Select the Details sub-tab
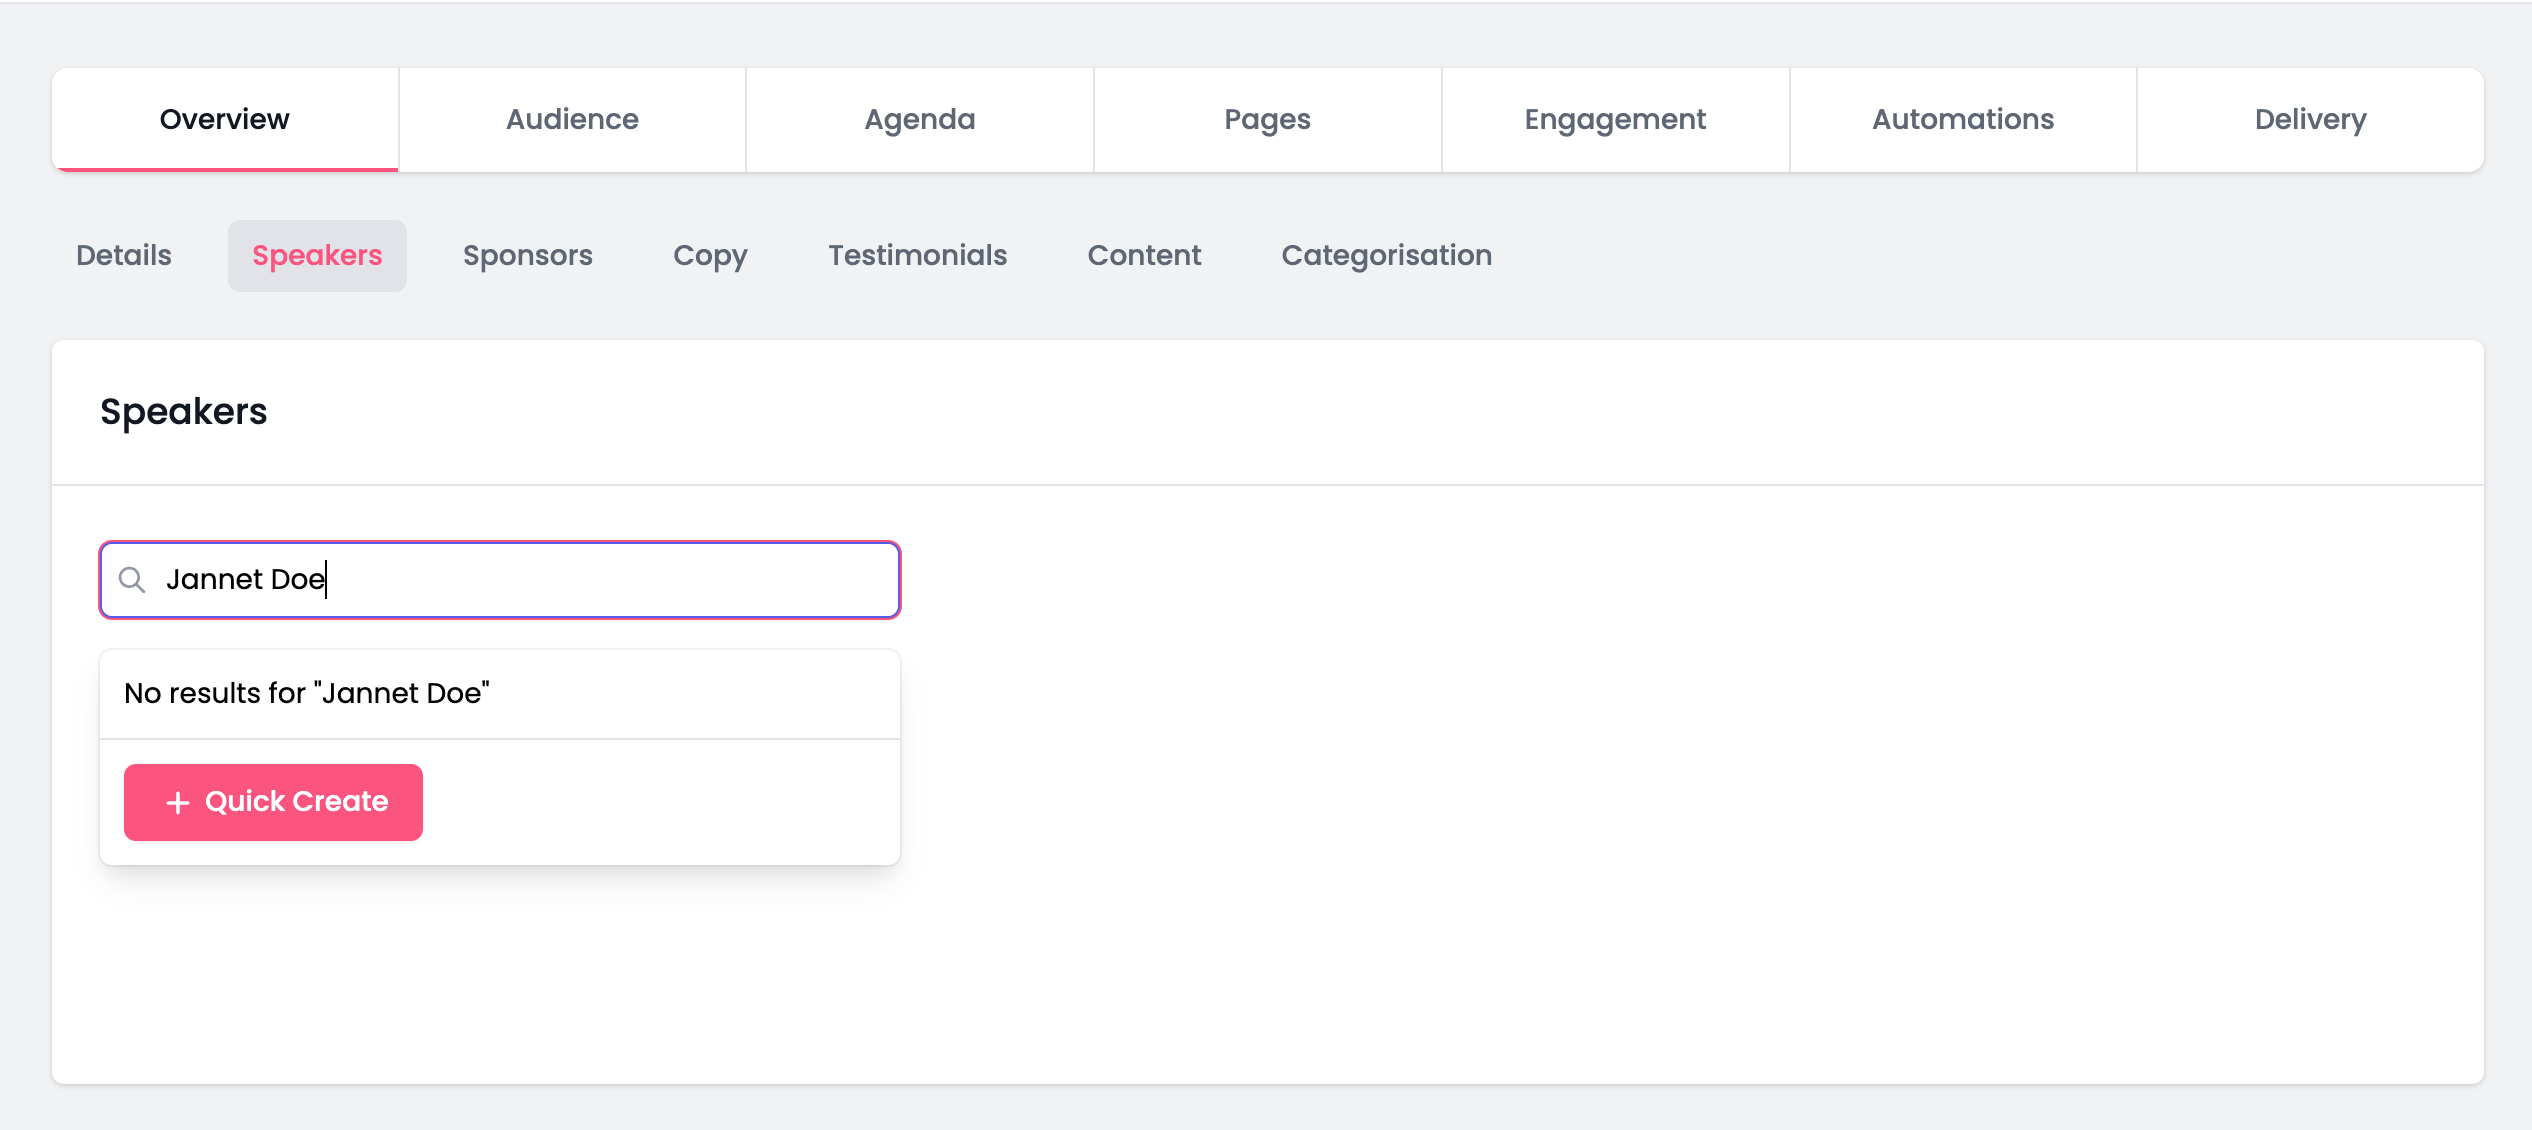 (124, 256)
